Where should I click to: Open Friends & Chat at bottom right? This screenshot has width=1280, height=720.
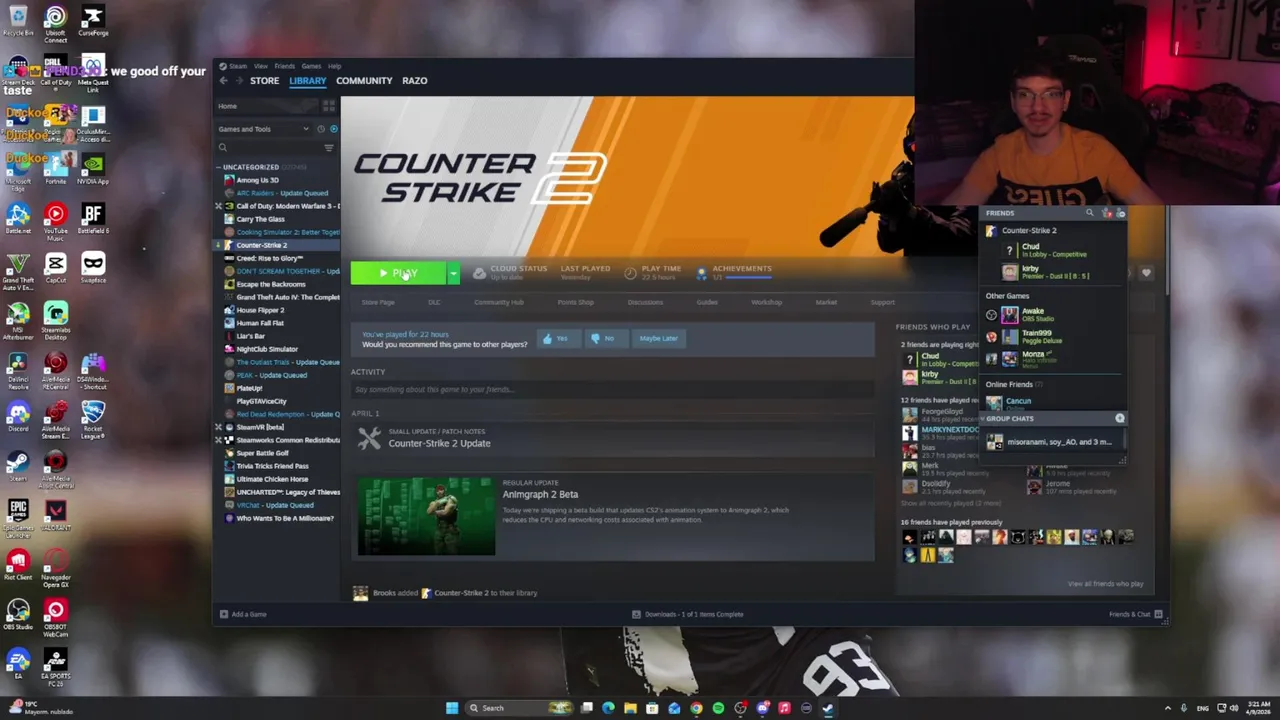(1135, 614)
